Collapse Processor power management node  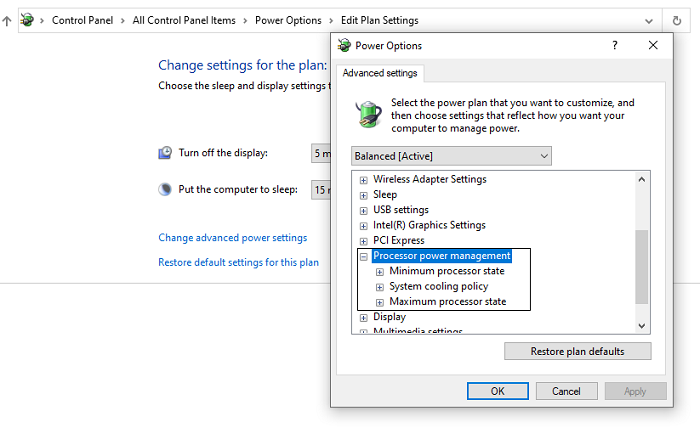pyautogui.click(x=364, y=256)
